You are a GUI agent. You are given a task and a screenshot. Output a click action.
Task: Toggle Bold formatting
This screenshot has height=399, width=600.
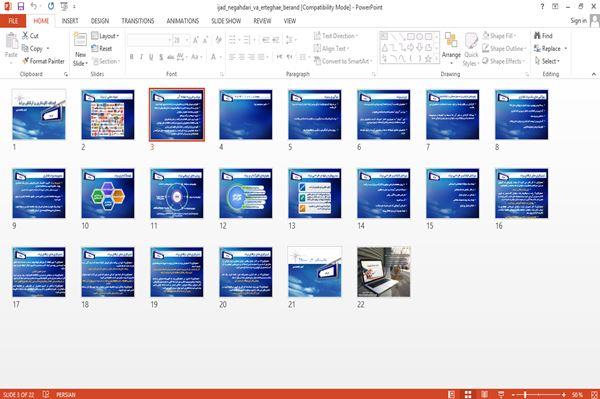click(x=132, y=57)
